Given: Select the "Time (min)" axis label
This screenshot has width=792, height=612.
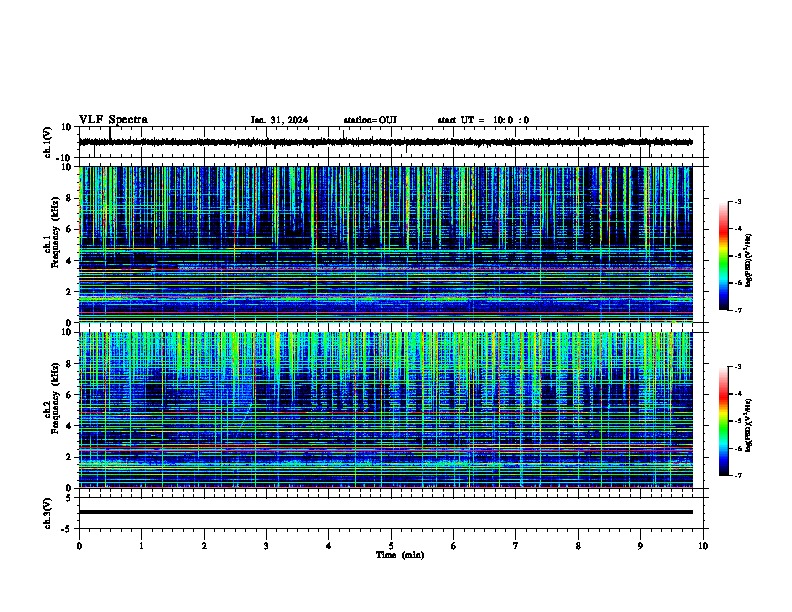Looking at the screenshot, I should coord(400,555).
